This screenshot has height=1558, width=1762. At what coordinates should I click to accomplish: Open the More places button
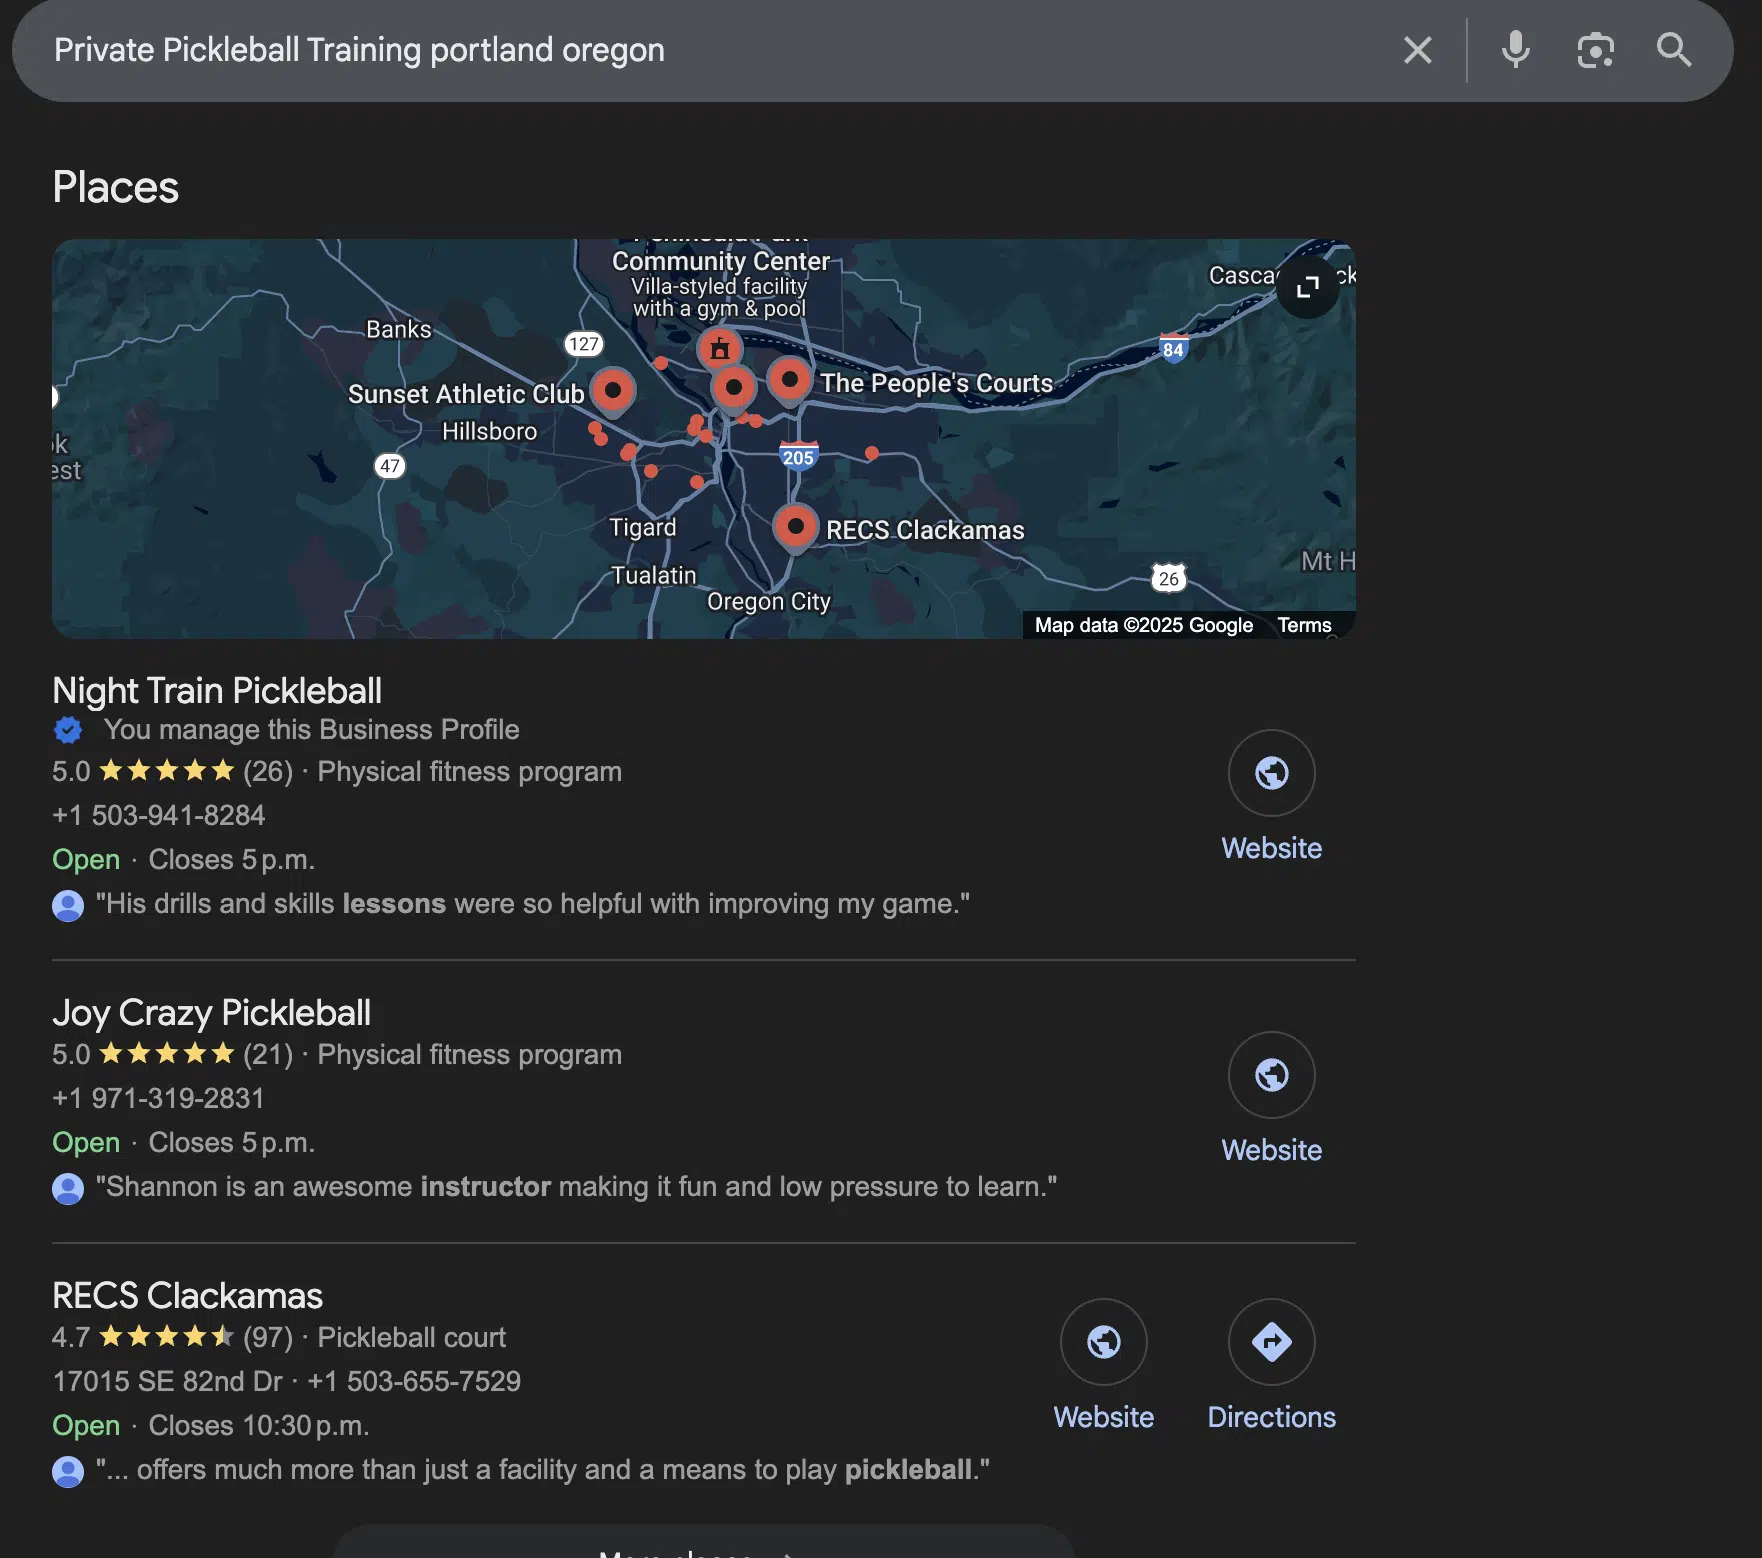pos(703,1545)
